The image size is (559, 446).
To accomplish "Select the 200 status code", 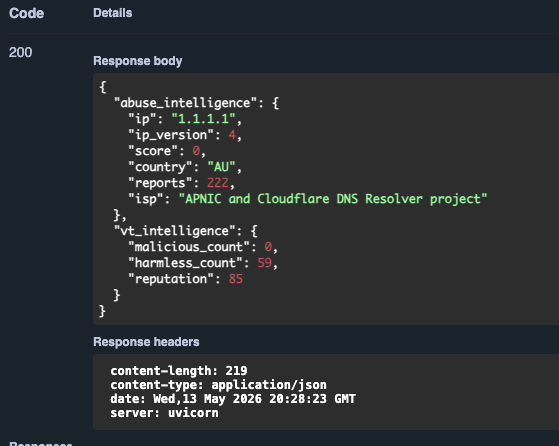I will (20, 52).
